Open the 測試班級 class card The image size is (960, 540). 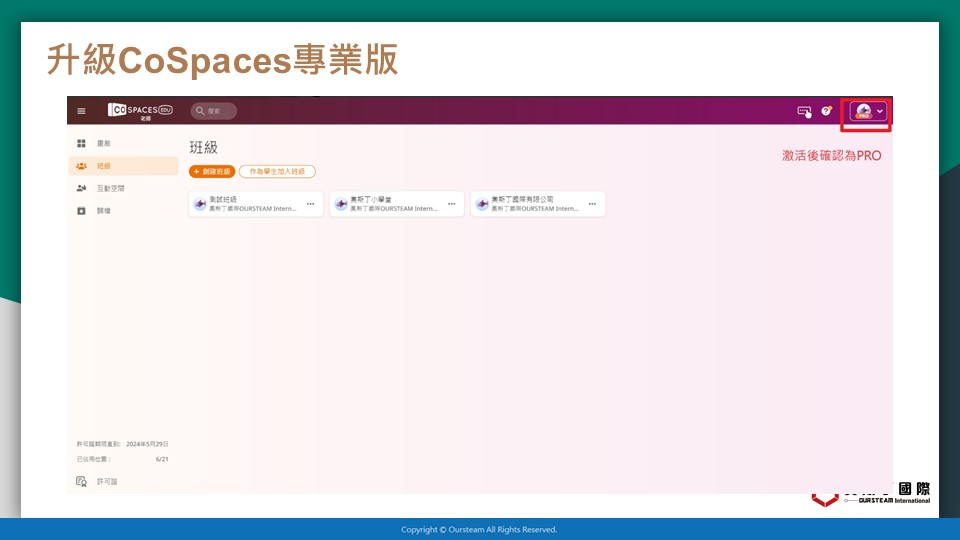pos(255,204)
